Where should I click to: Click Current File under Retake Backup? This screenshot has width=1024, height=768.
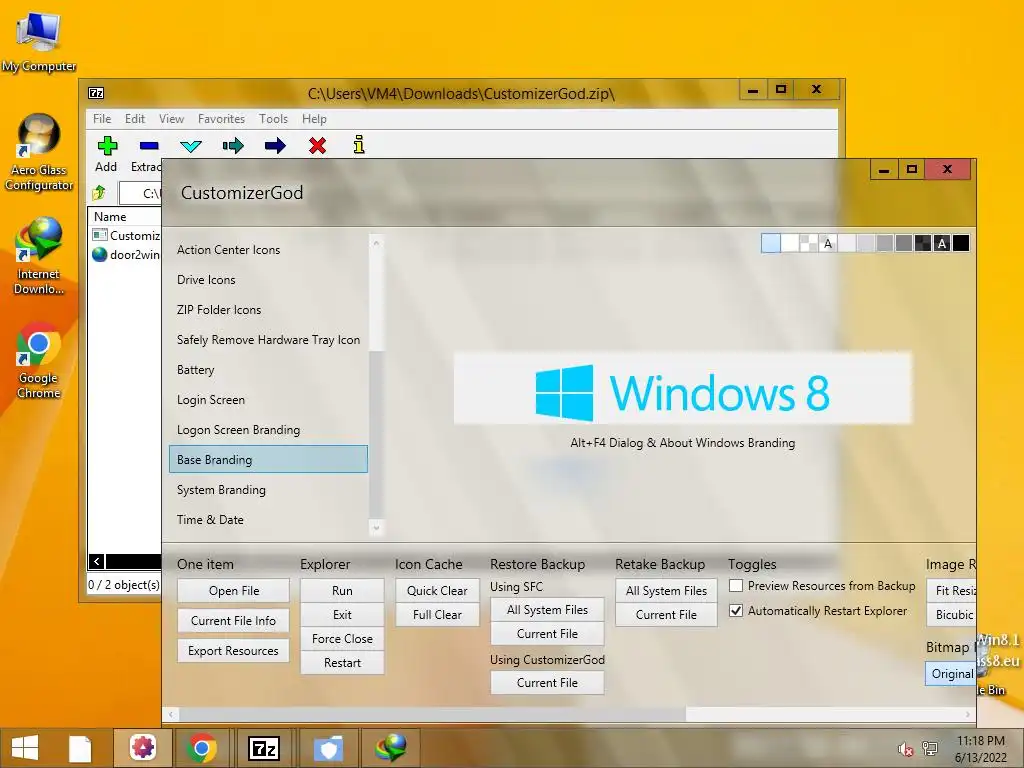(666, 615)
